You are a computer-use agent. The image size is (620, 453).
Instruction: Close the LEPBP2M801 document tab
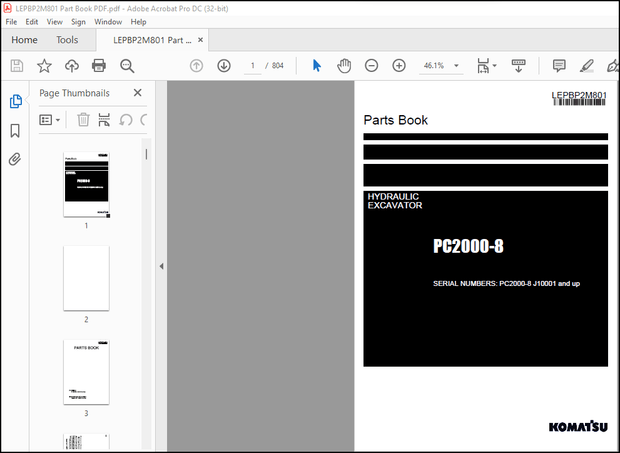[x=200, y=40]
